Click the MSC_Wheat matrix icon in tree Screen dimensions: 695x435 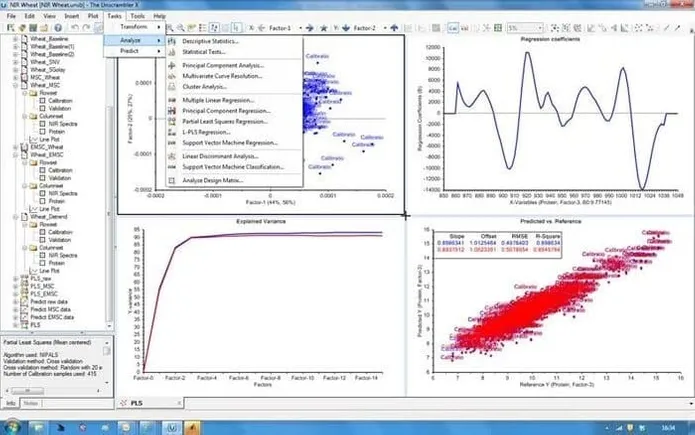[x=24, y=77]
